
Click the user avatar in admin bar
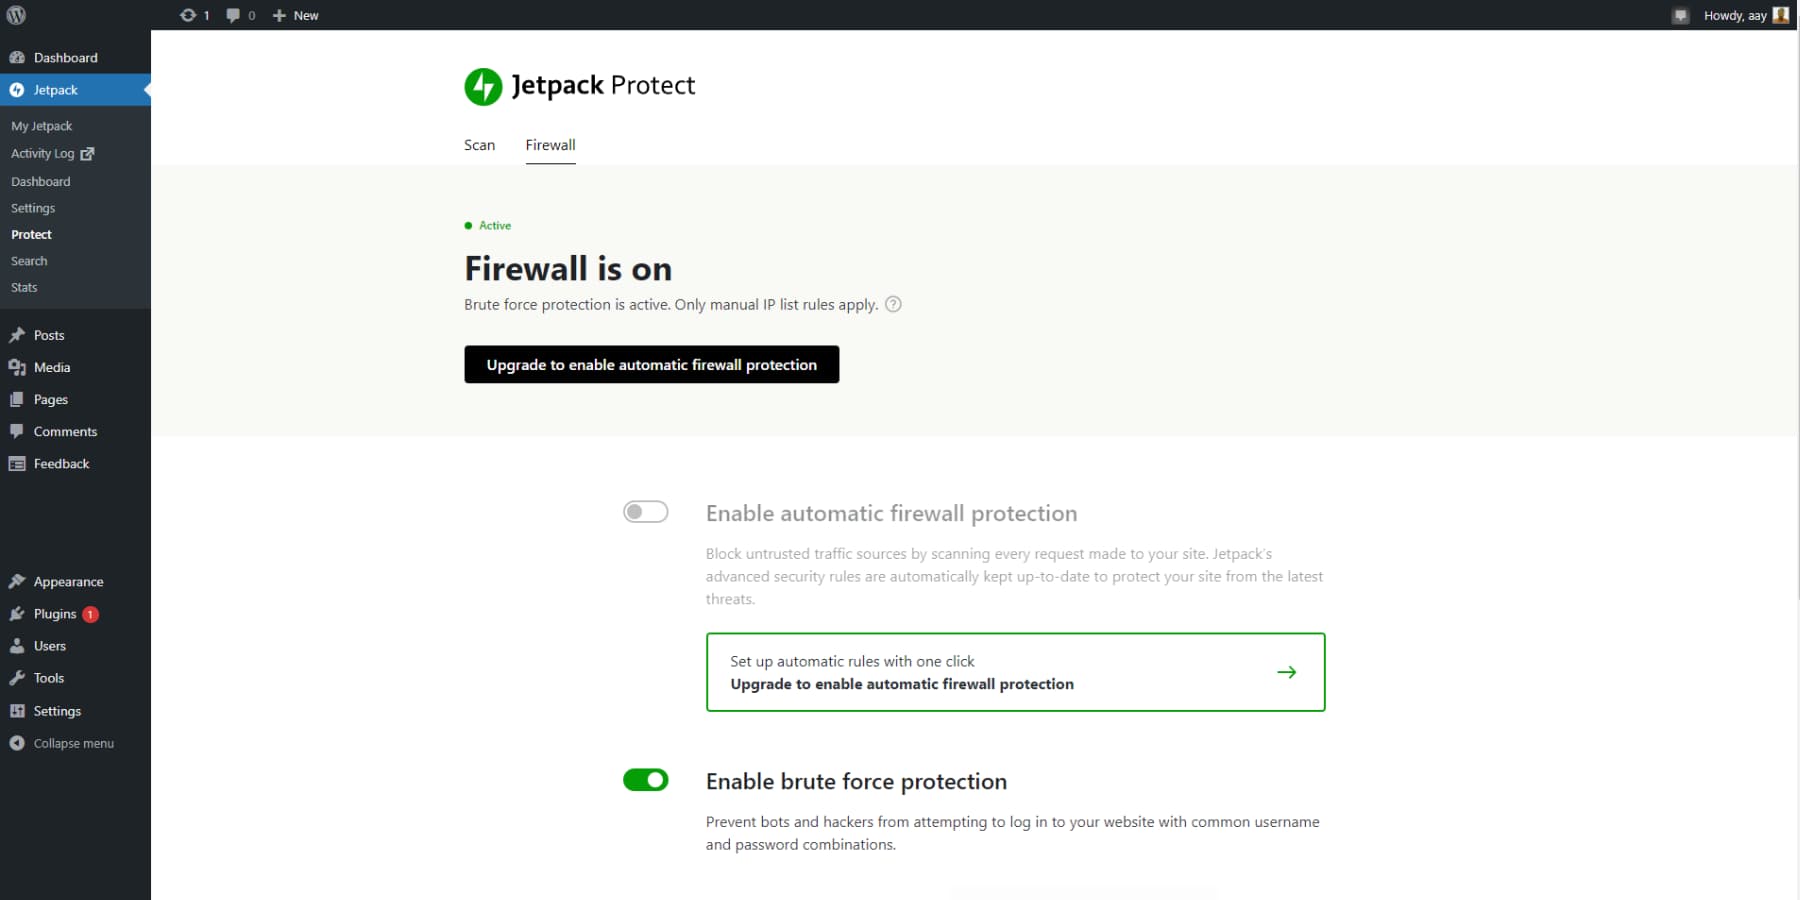tap(1781, 15)
